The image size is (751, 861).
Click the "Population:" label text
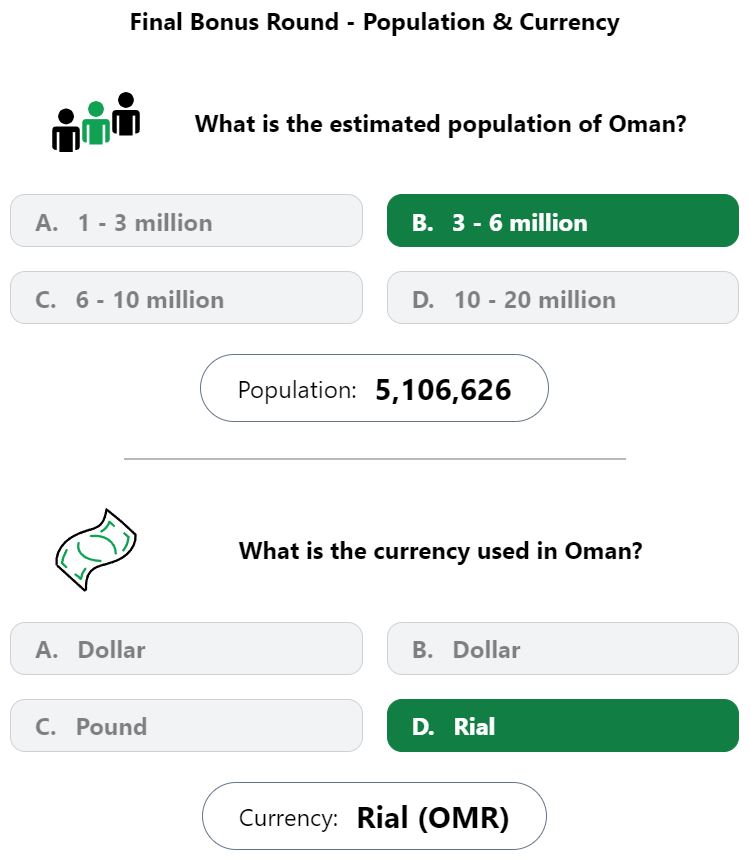point(297,390)
